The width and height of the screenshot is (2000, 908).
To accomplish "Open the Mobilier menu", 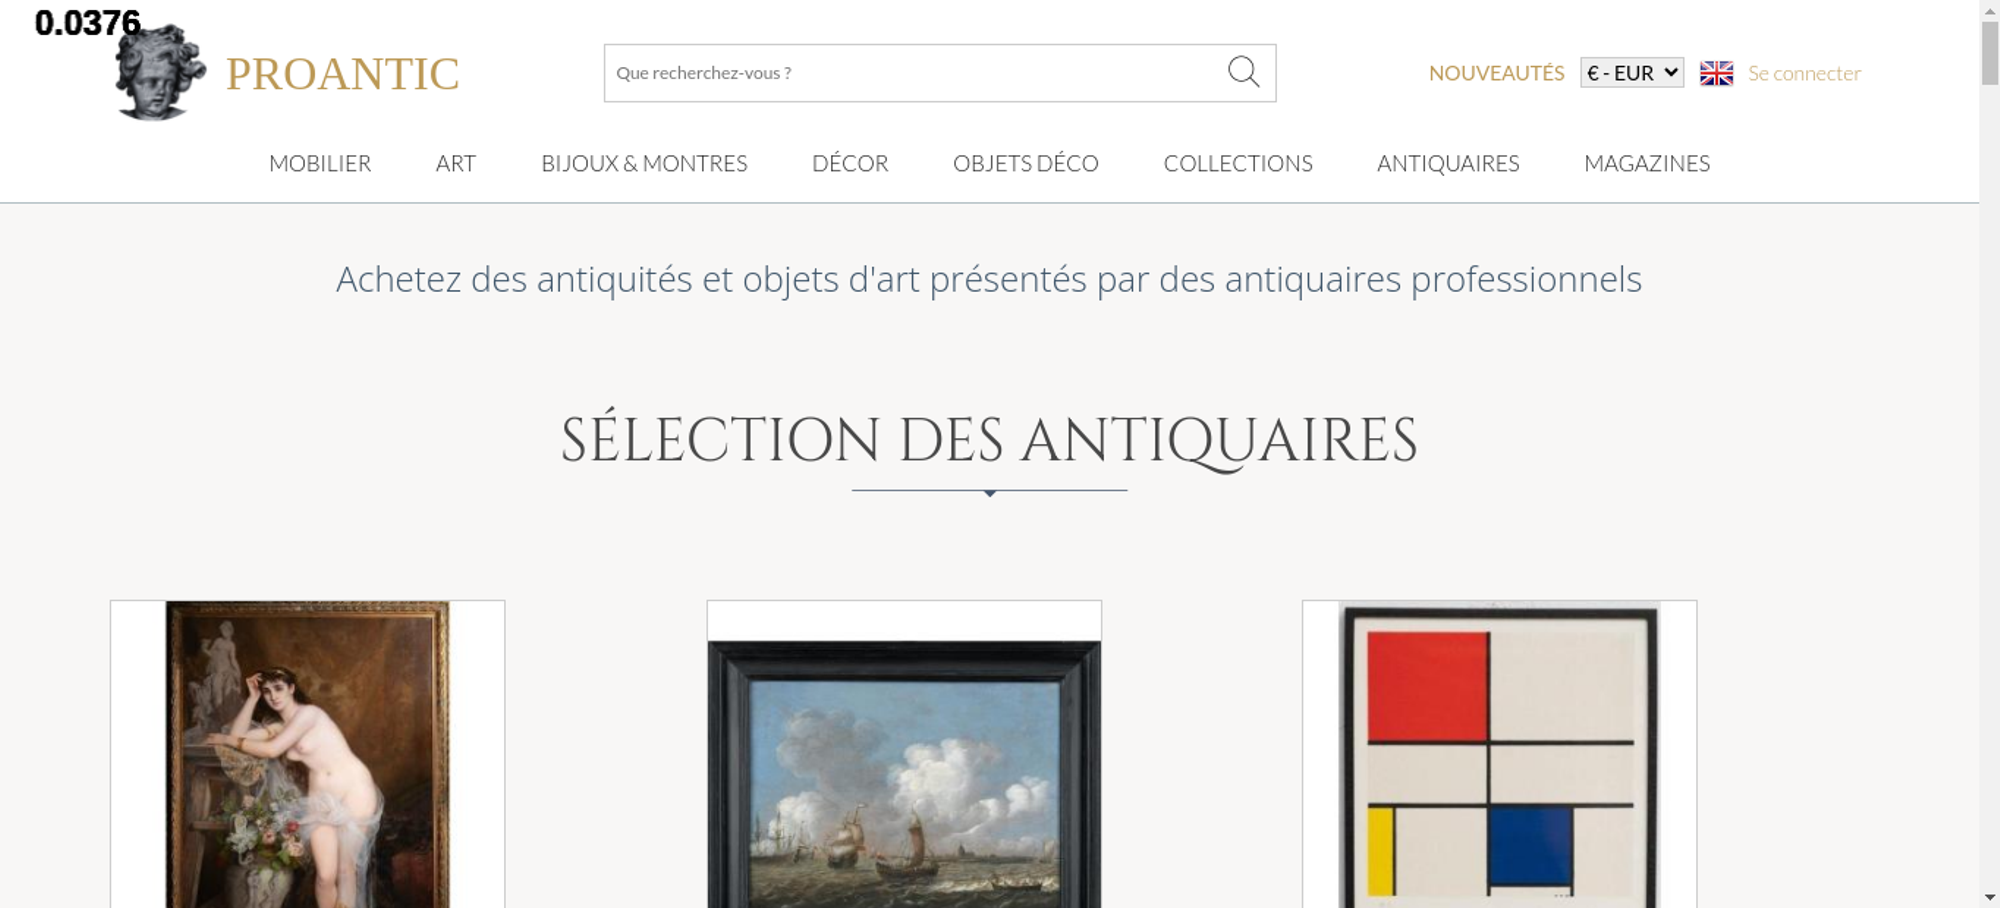I will tap(320, 163).
